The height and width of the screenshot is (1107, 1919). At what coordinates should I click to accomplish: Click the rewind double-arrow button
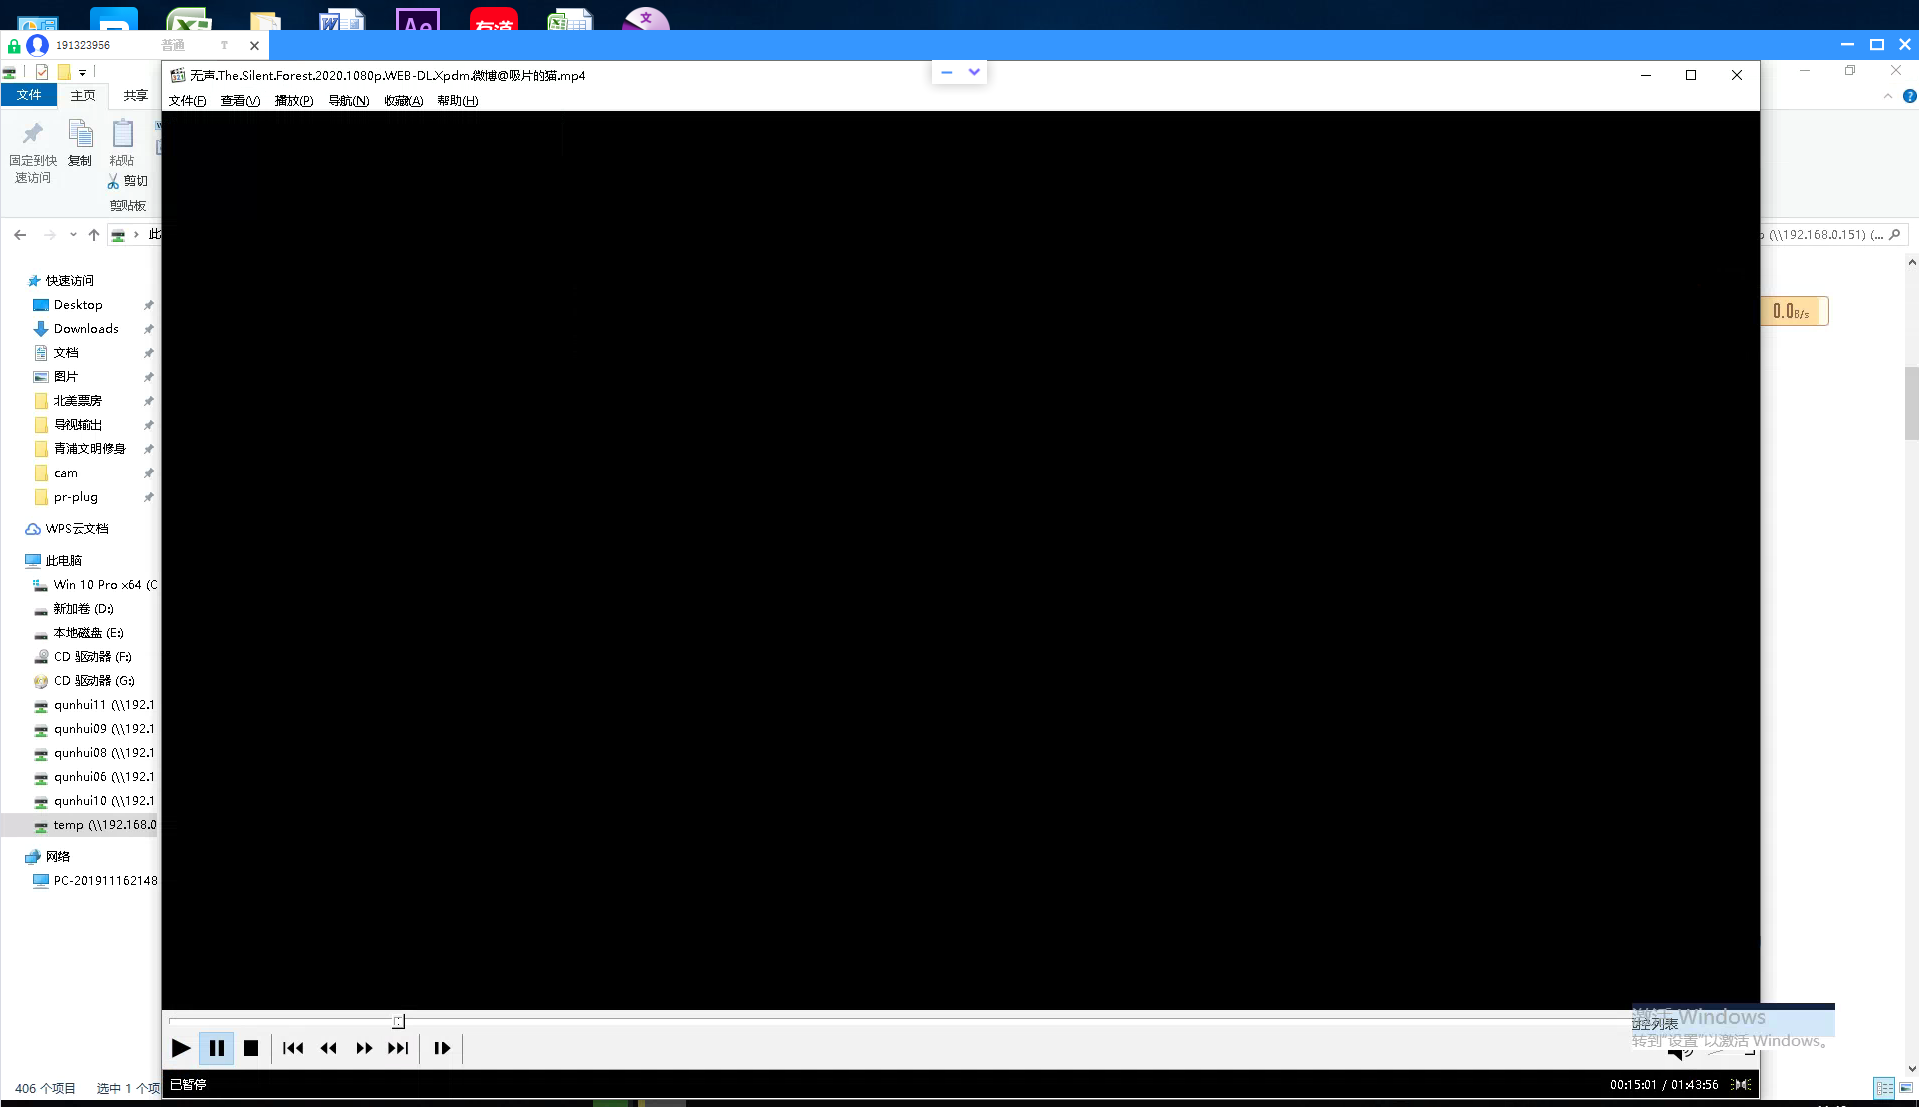coord(328,1048)
